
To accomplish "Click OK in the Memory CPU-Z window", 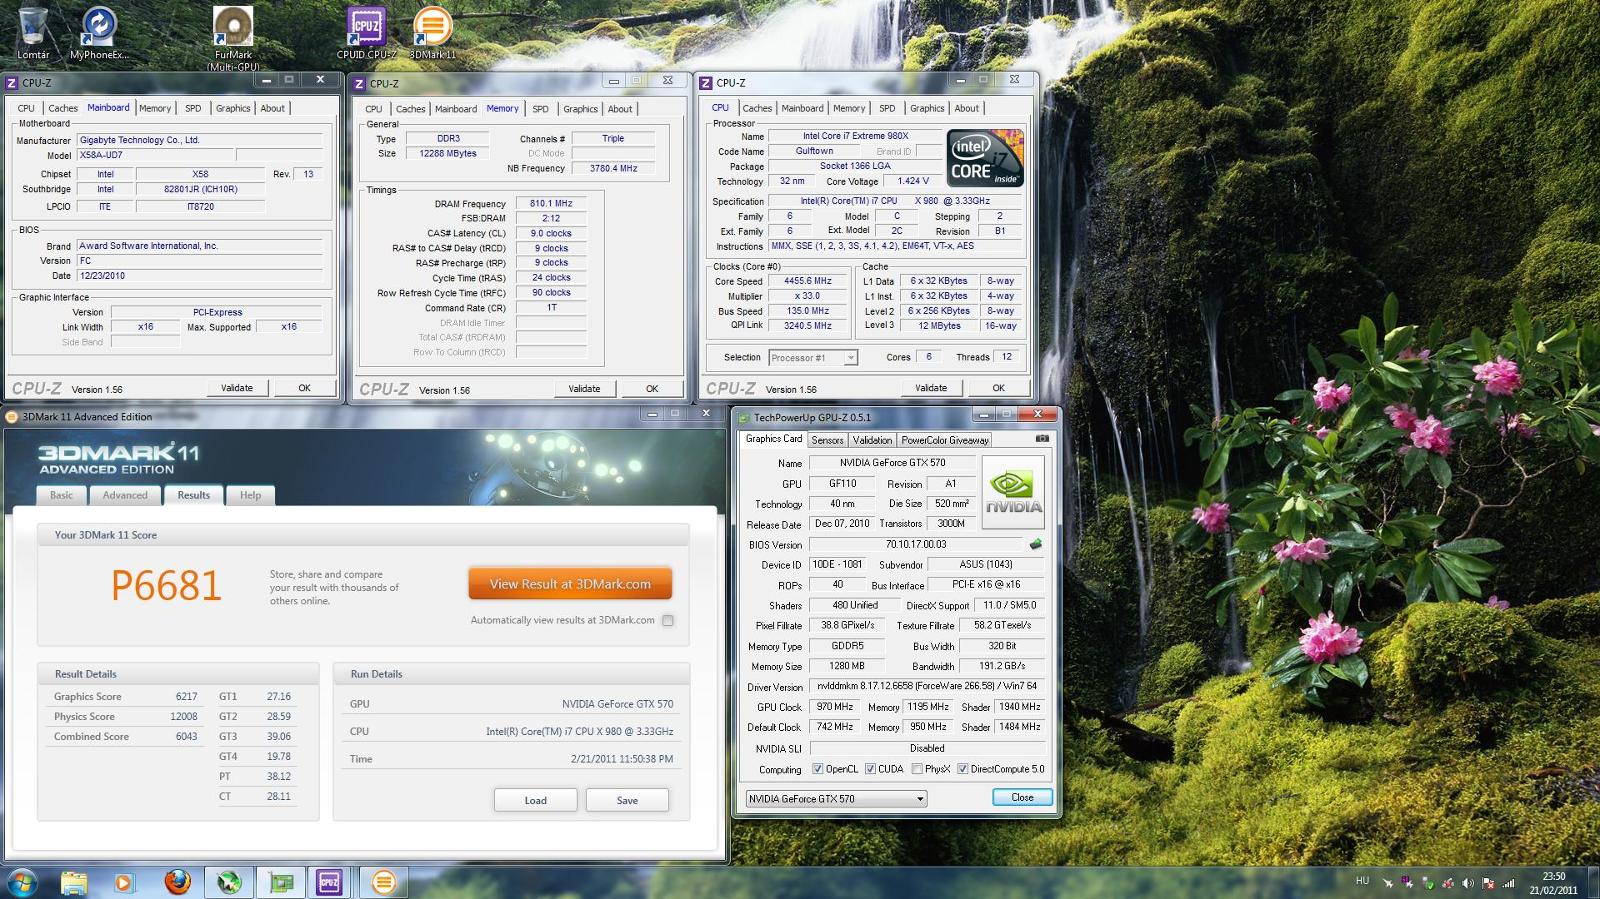I will (652, 389).
